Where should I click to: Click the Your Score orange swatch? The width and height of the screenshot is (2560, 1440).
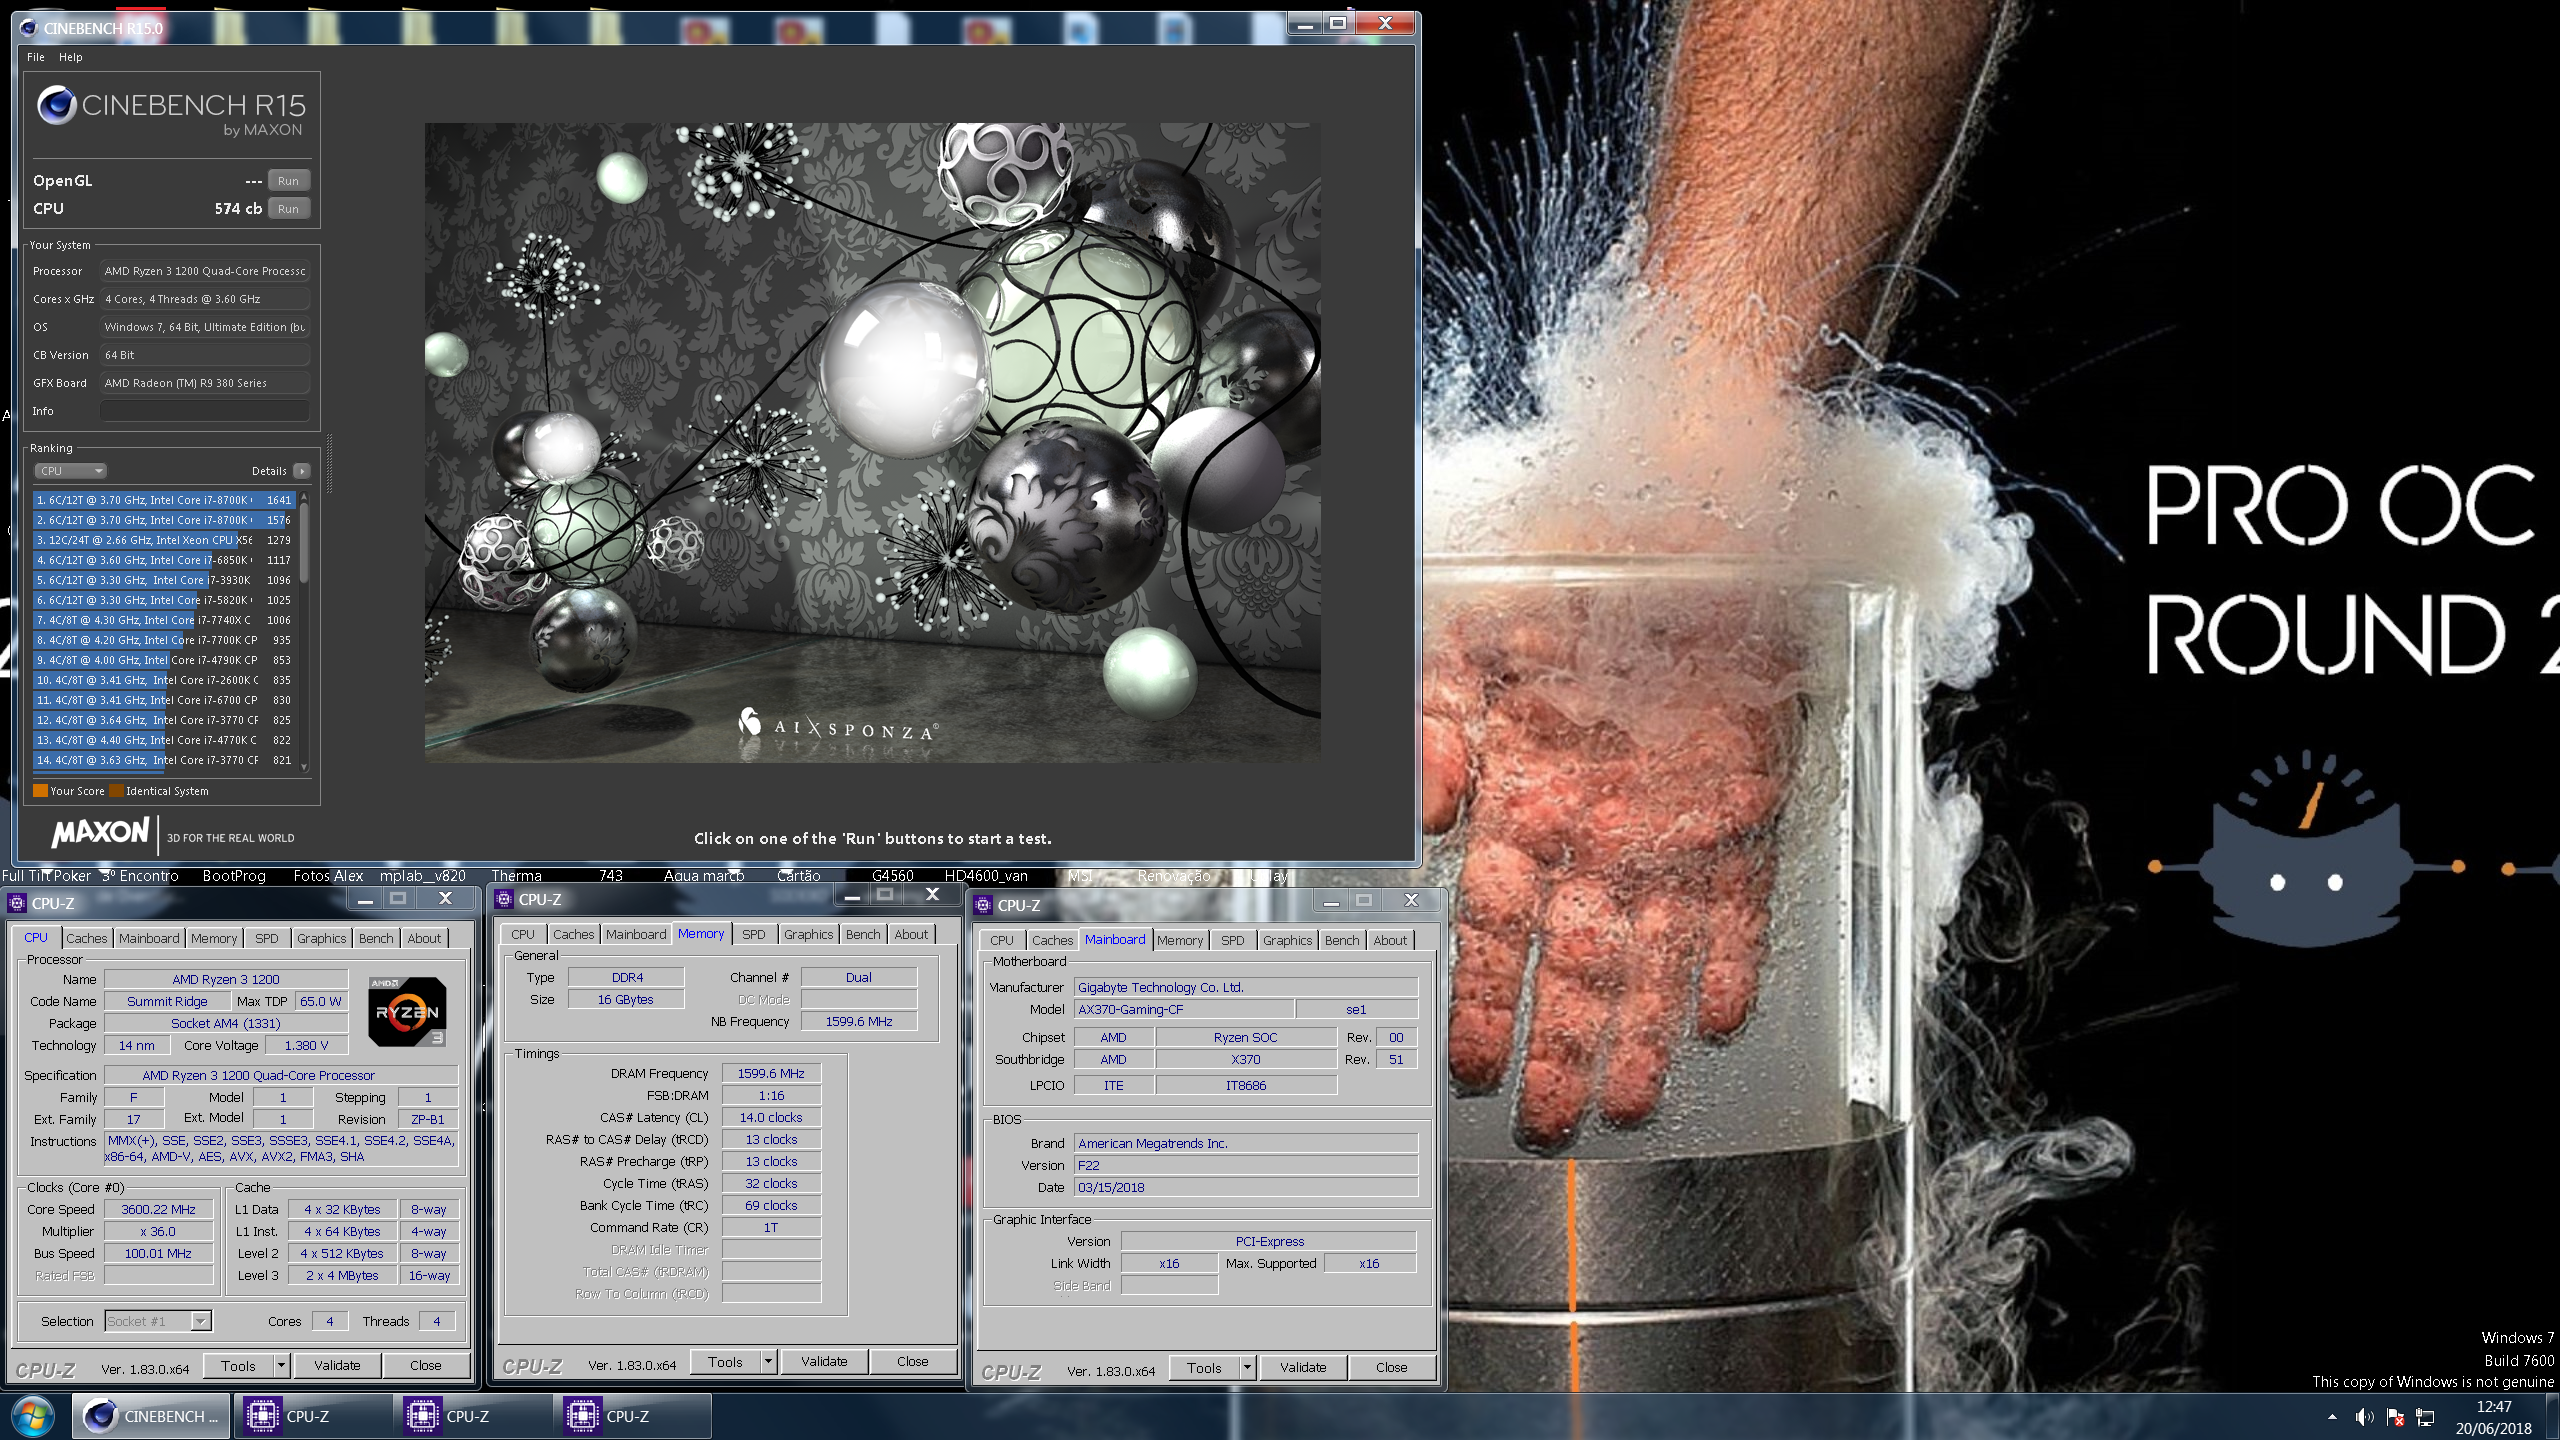40,791
